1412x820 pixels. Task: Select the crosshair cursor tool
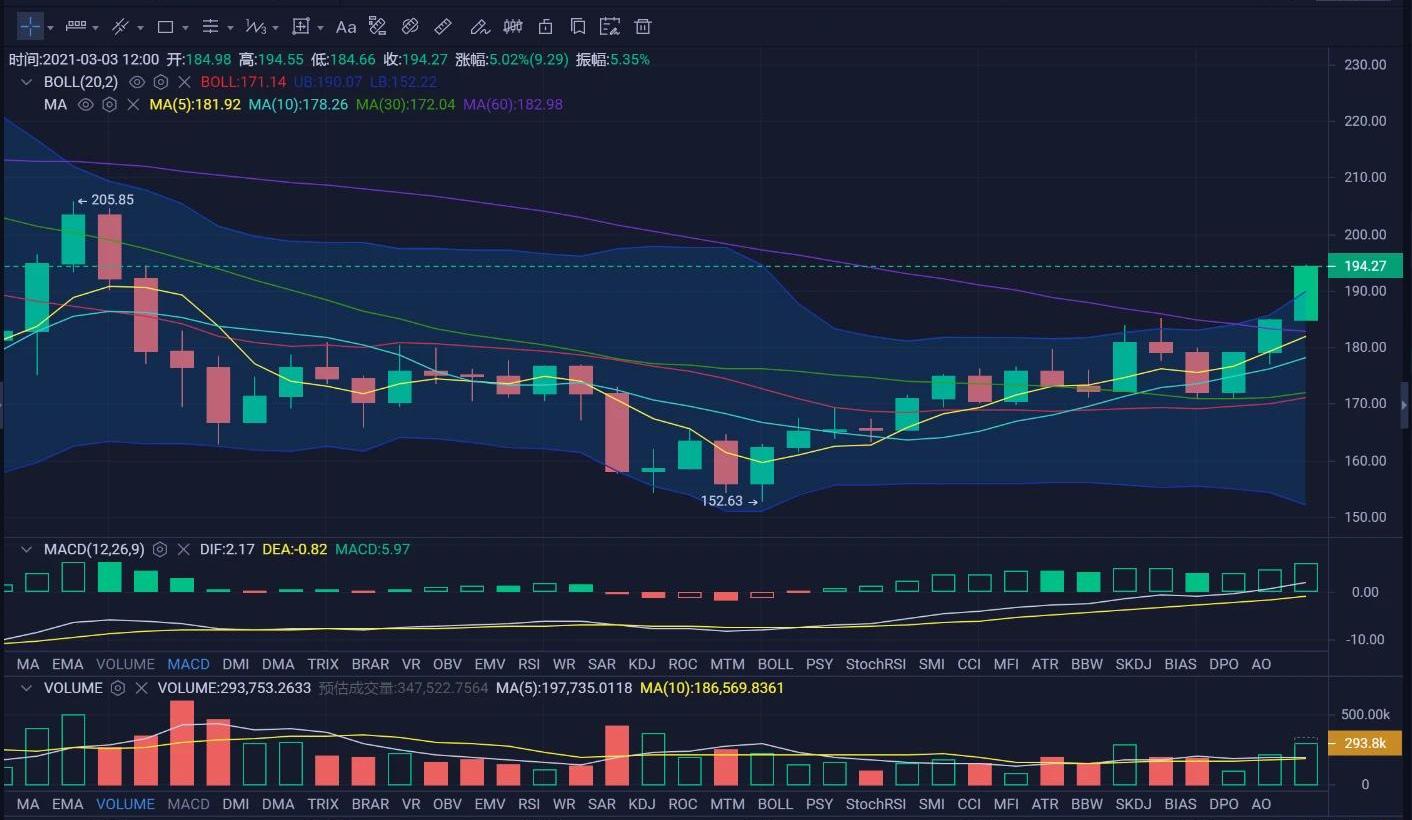pyautogui.click(x=30, y=27)
